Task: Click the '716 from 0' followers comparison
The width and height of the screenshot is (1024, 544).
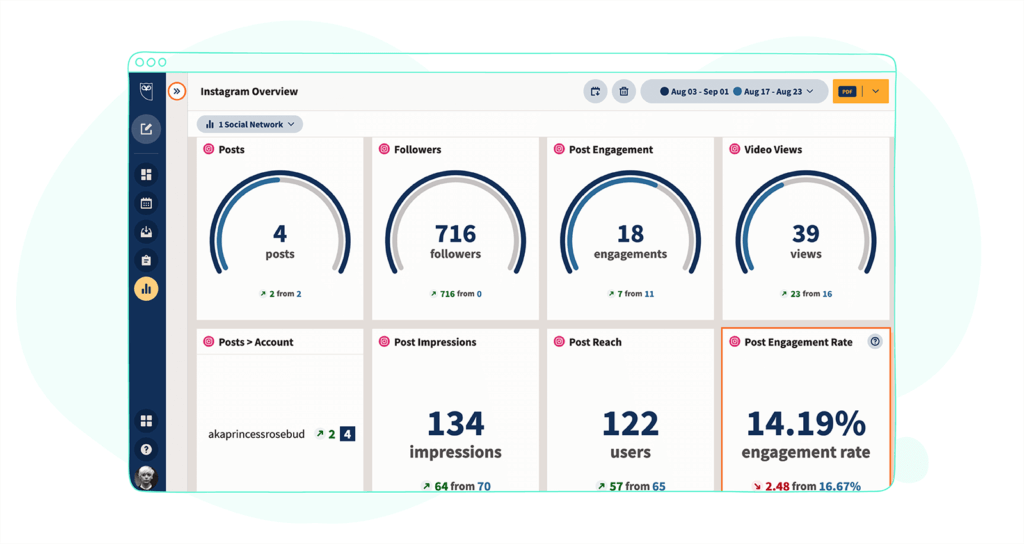Action: pyautogui.click(x=455, y=294)
